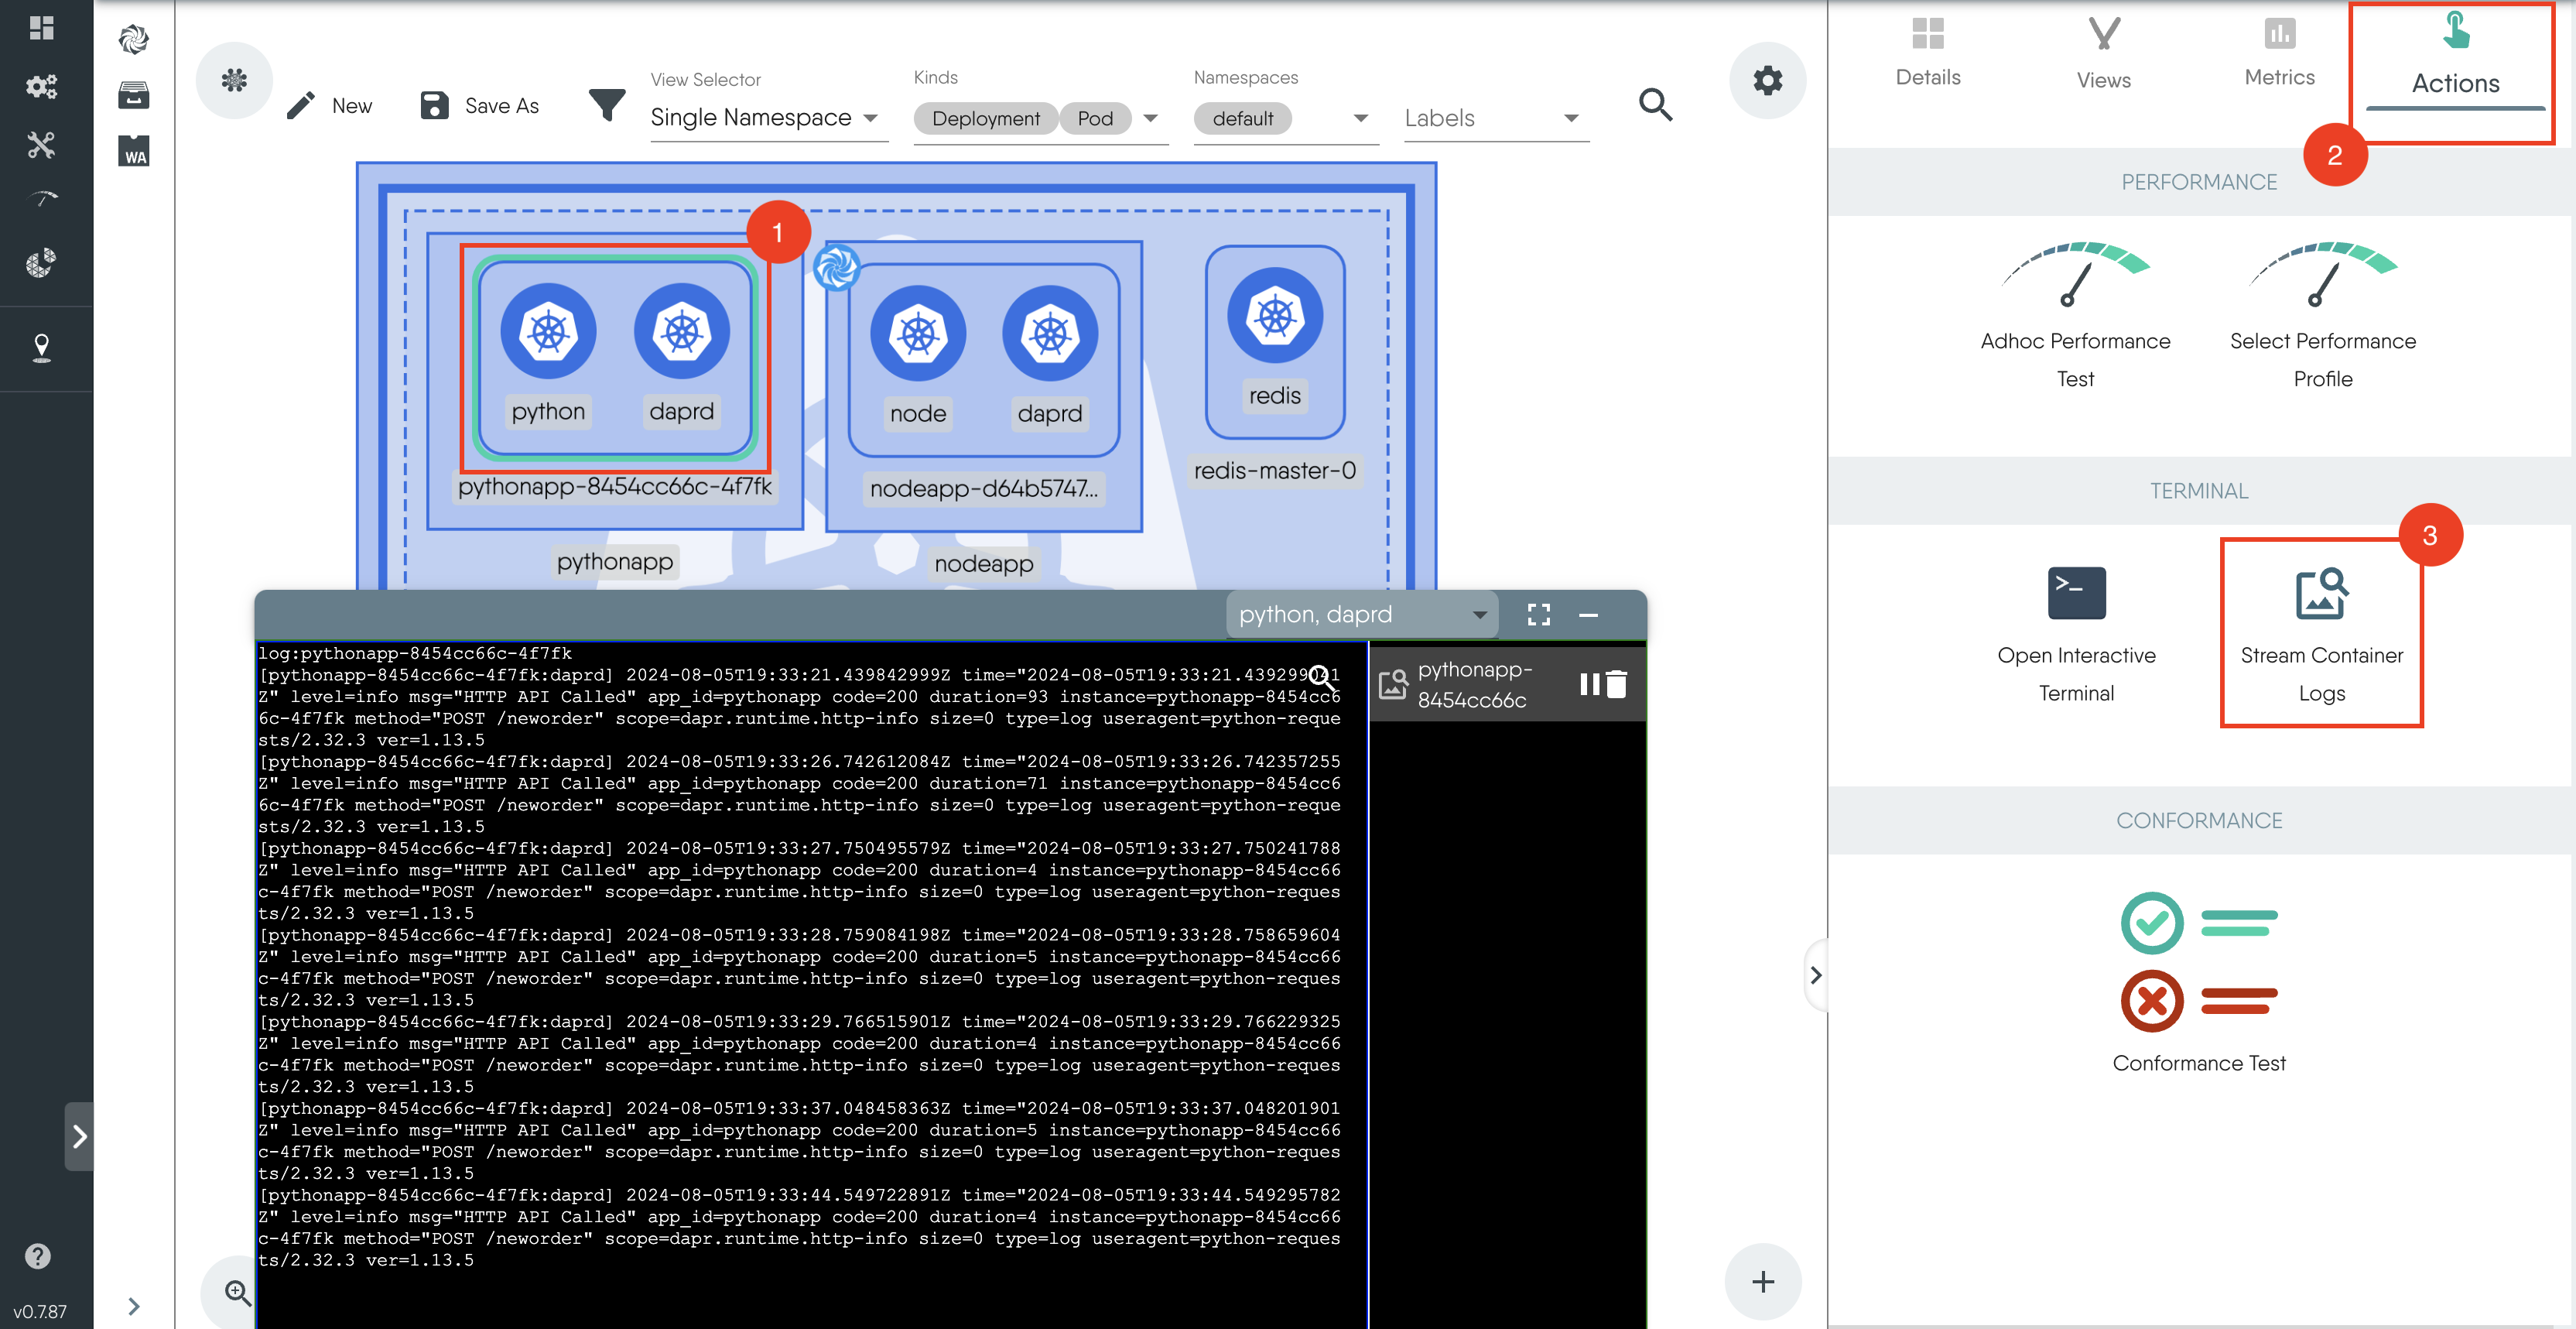Open the search magnifier in toolbar

pyautogui.click(x=1654, y=104)
